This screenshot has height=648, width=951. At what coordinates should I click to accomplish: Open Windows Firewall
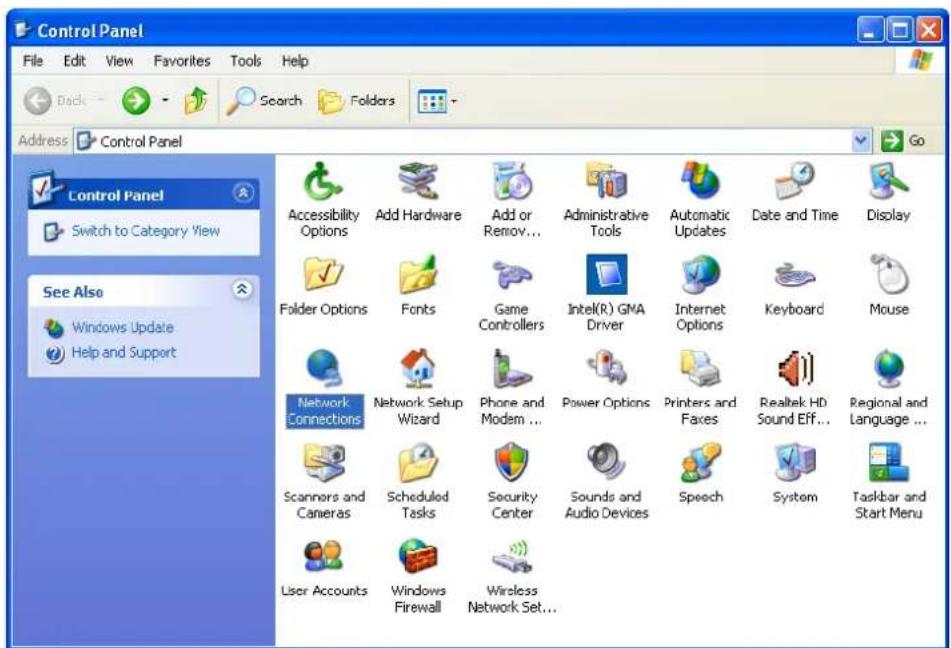click(x=418, y=576)
